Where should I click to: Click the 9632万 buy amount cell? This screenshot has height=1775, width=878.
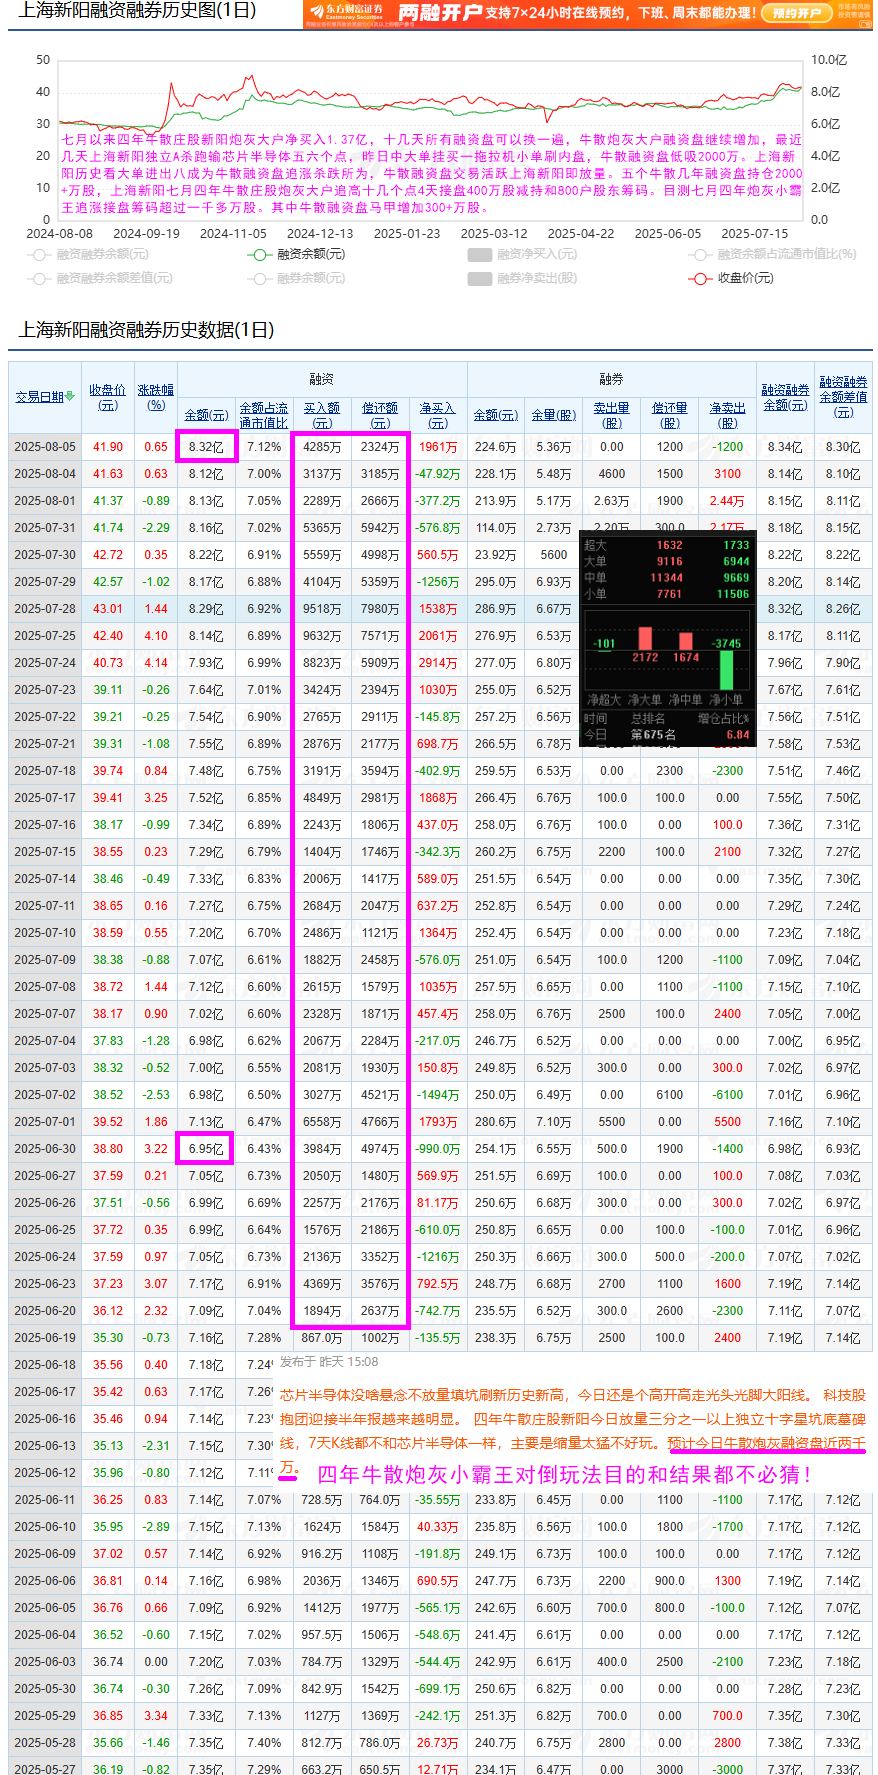pos(322,636)
